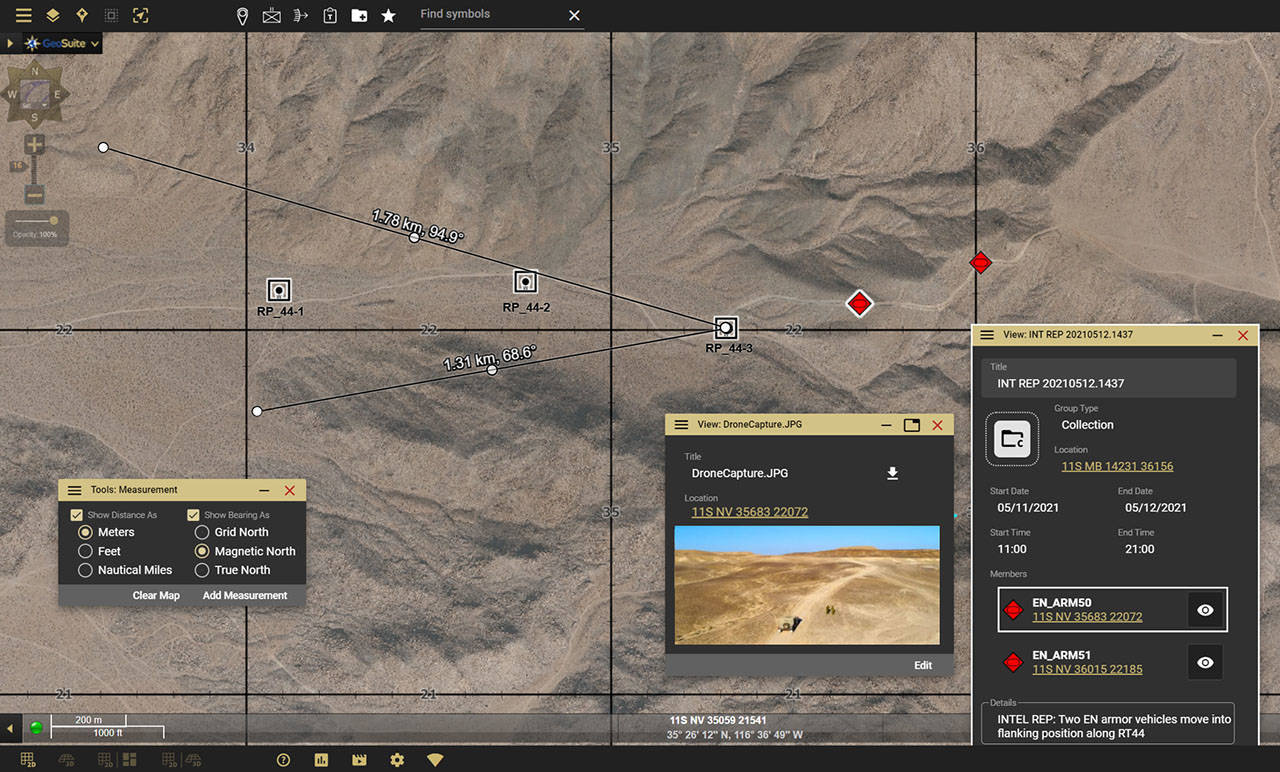Hide EN_ARM50 with its eye toggle

point(1205,610)
